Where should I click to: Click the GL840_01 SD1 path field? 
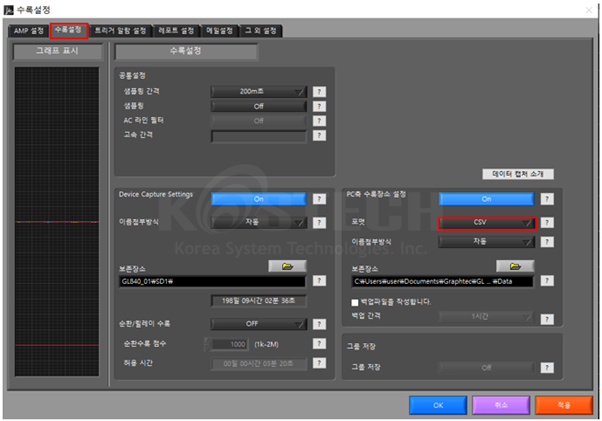212,281
